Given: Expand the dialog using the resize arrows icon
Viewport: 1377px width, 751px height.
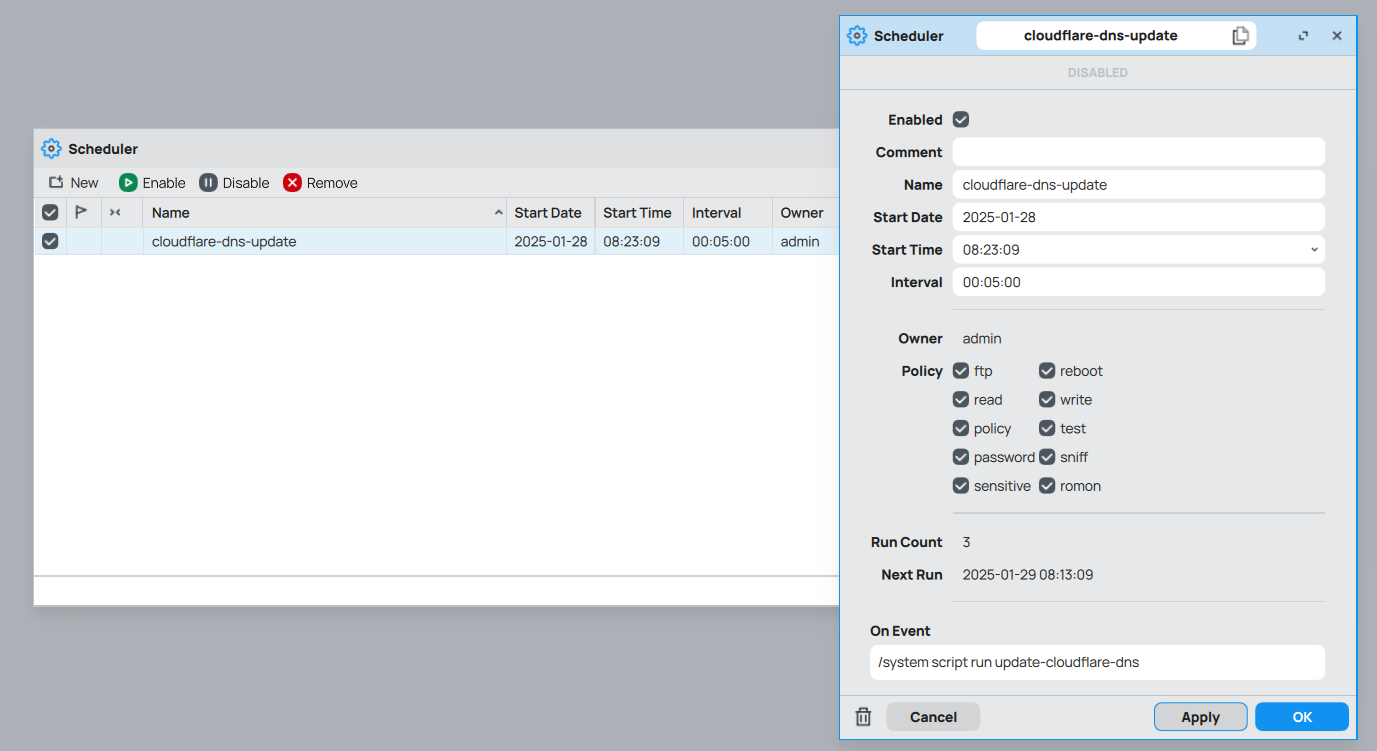Looking at the screenshot, I should point(1303,35).
